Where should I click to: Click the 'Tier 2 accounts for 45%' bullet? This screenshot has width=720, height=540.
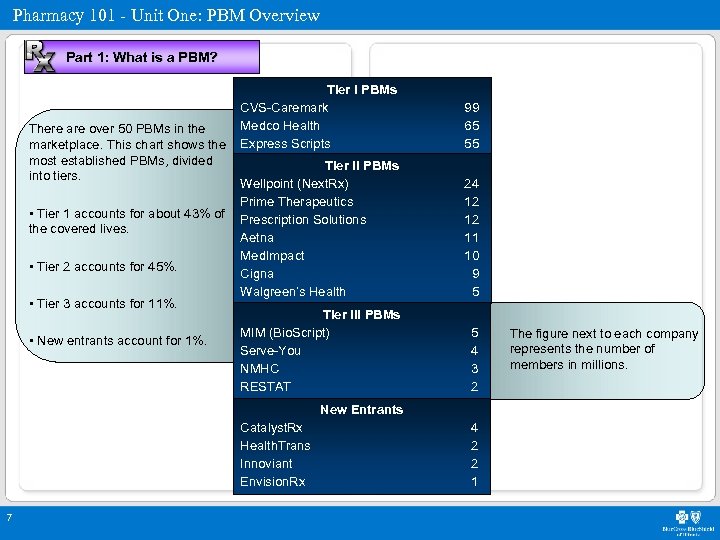click(x=103, y=267)
